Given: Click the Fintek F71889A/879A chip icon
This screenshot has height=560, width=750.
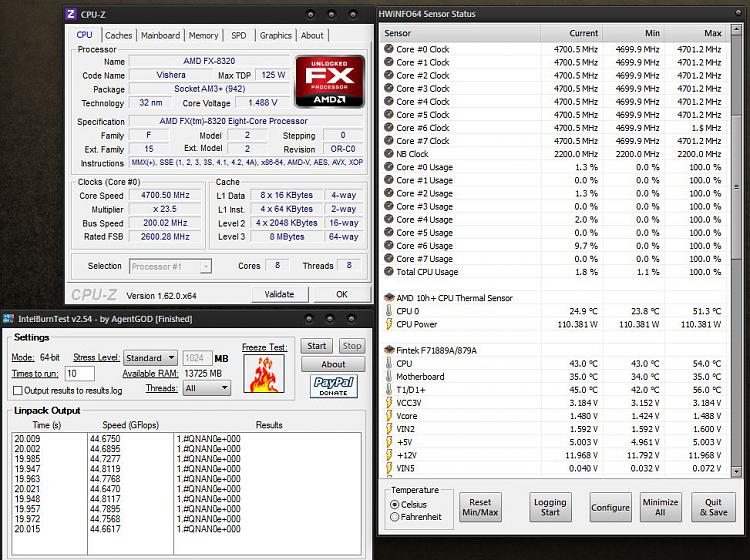Looking at the screenshot, I should coord(389,350).
